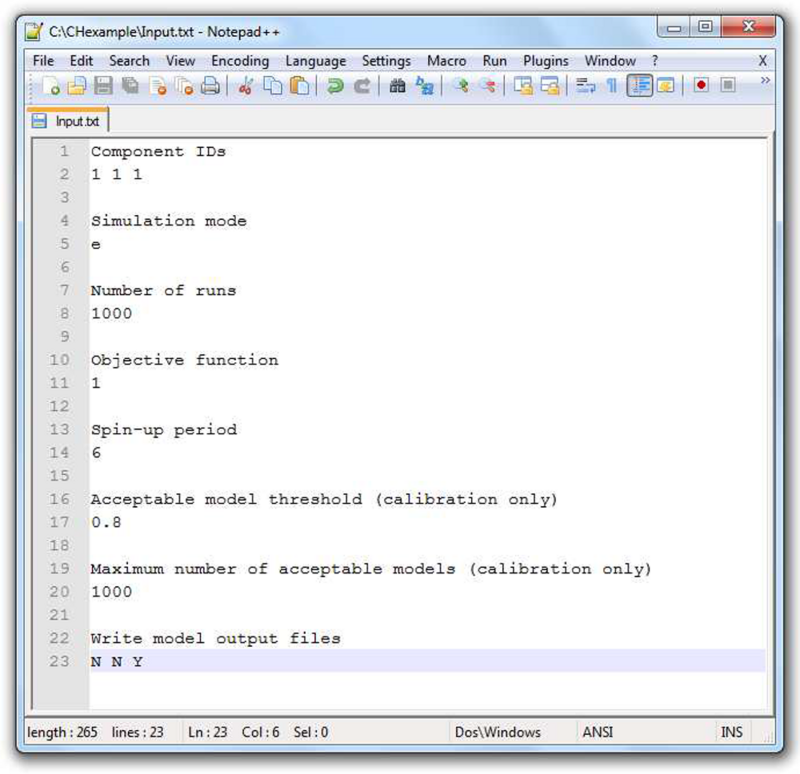Cut selected text with the scissors icon

pos(249,85)
